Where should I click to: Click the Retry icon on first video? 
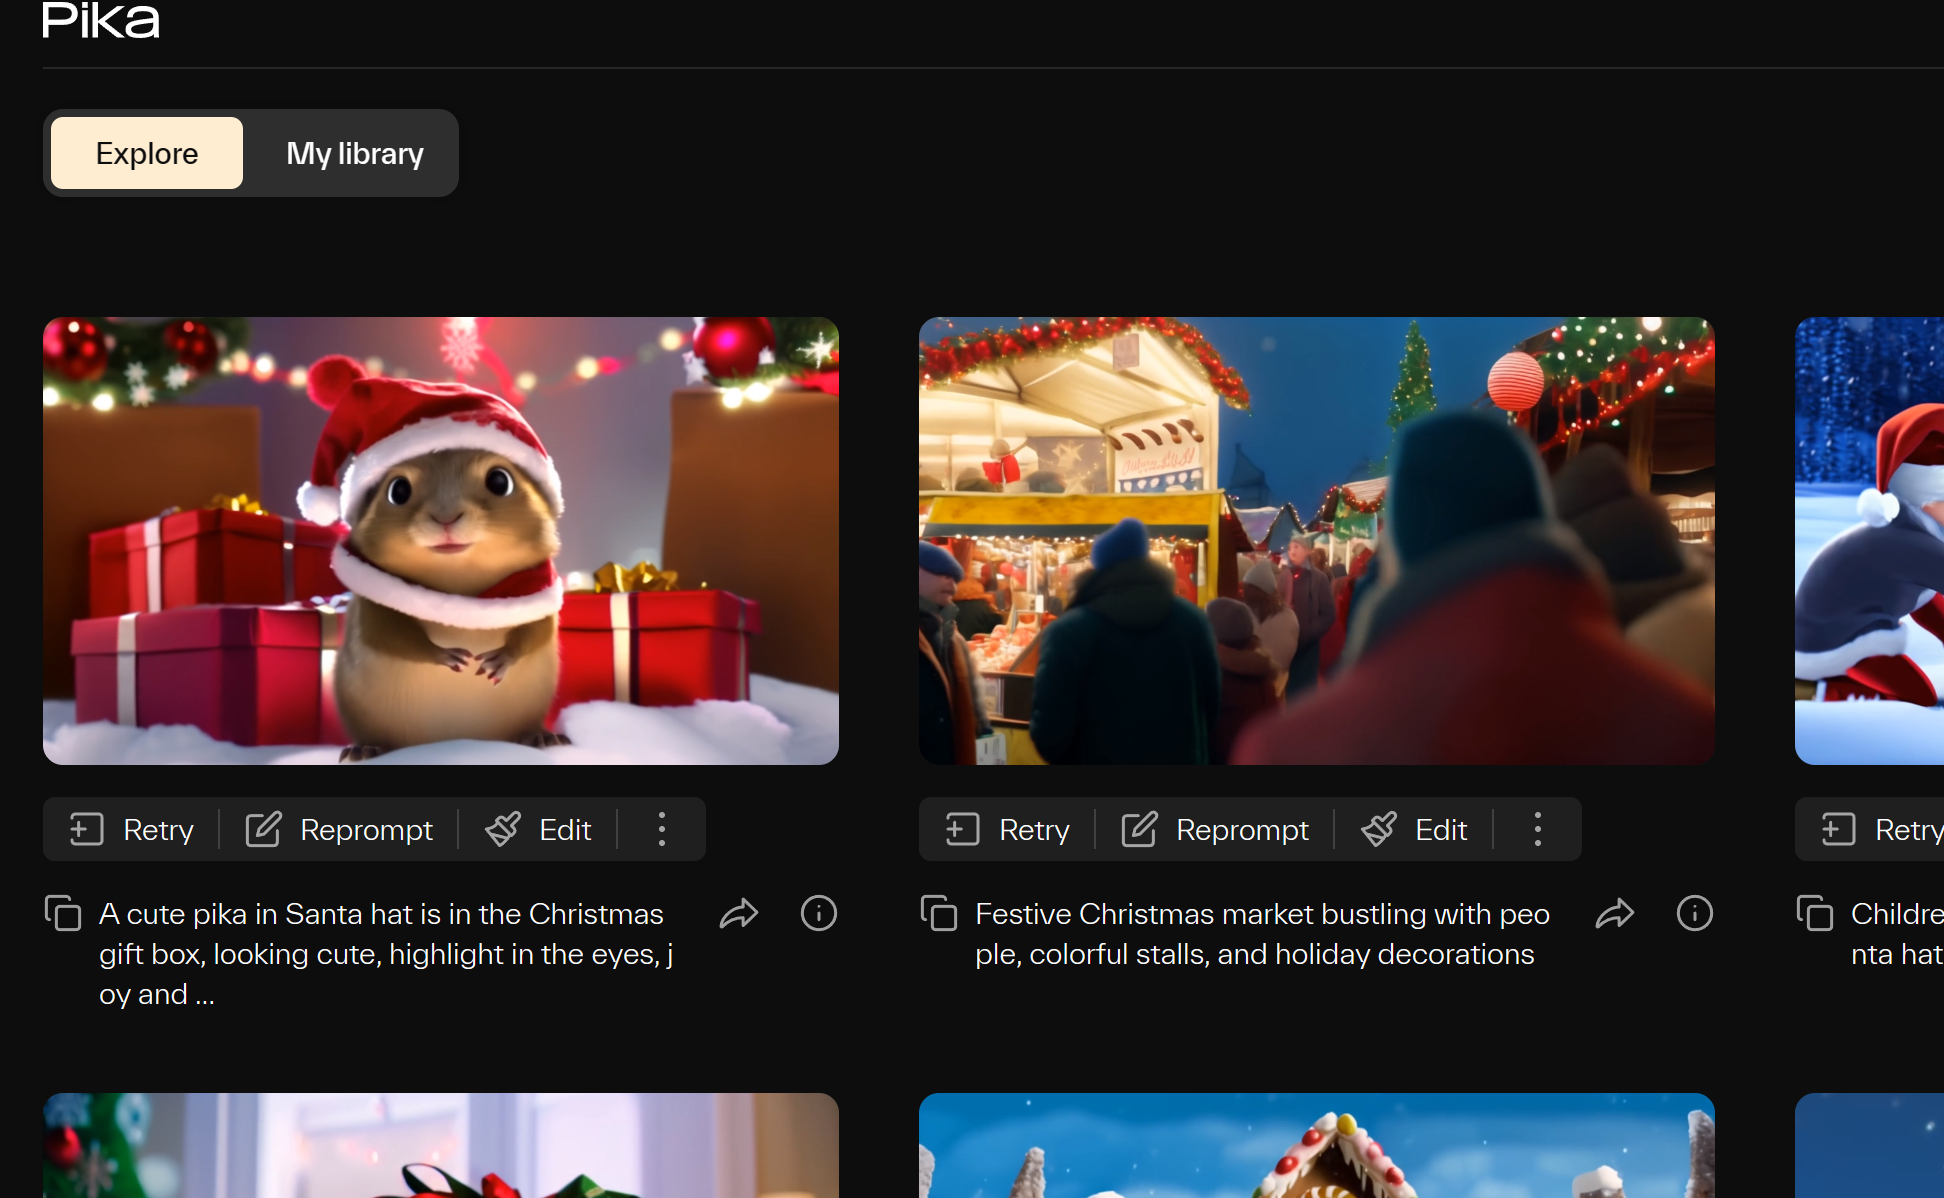click(x=85, y=829)
